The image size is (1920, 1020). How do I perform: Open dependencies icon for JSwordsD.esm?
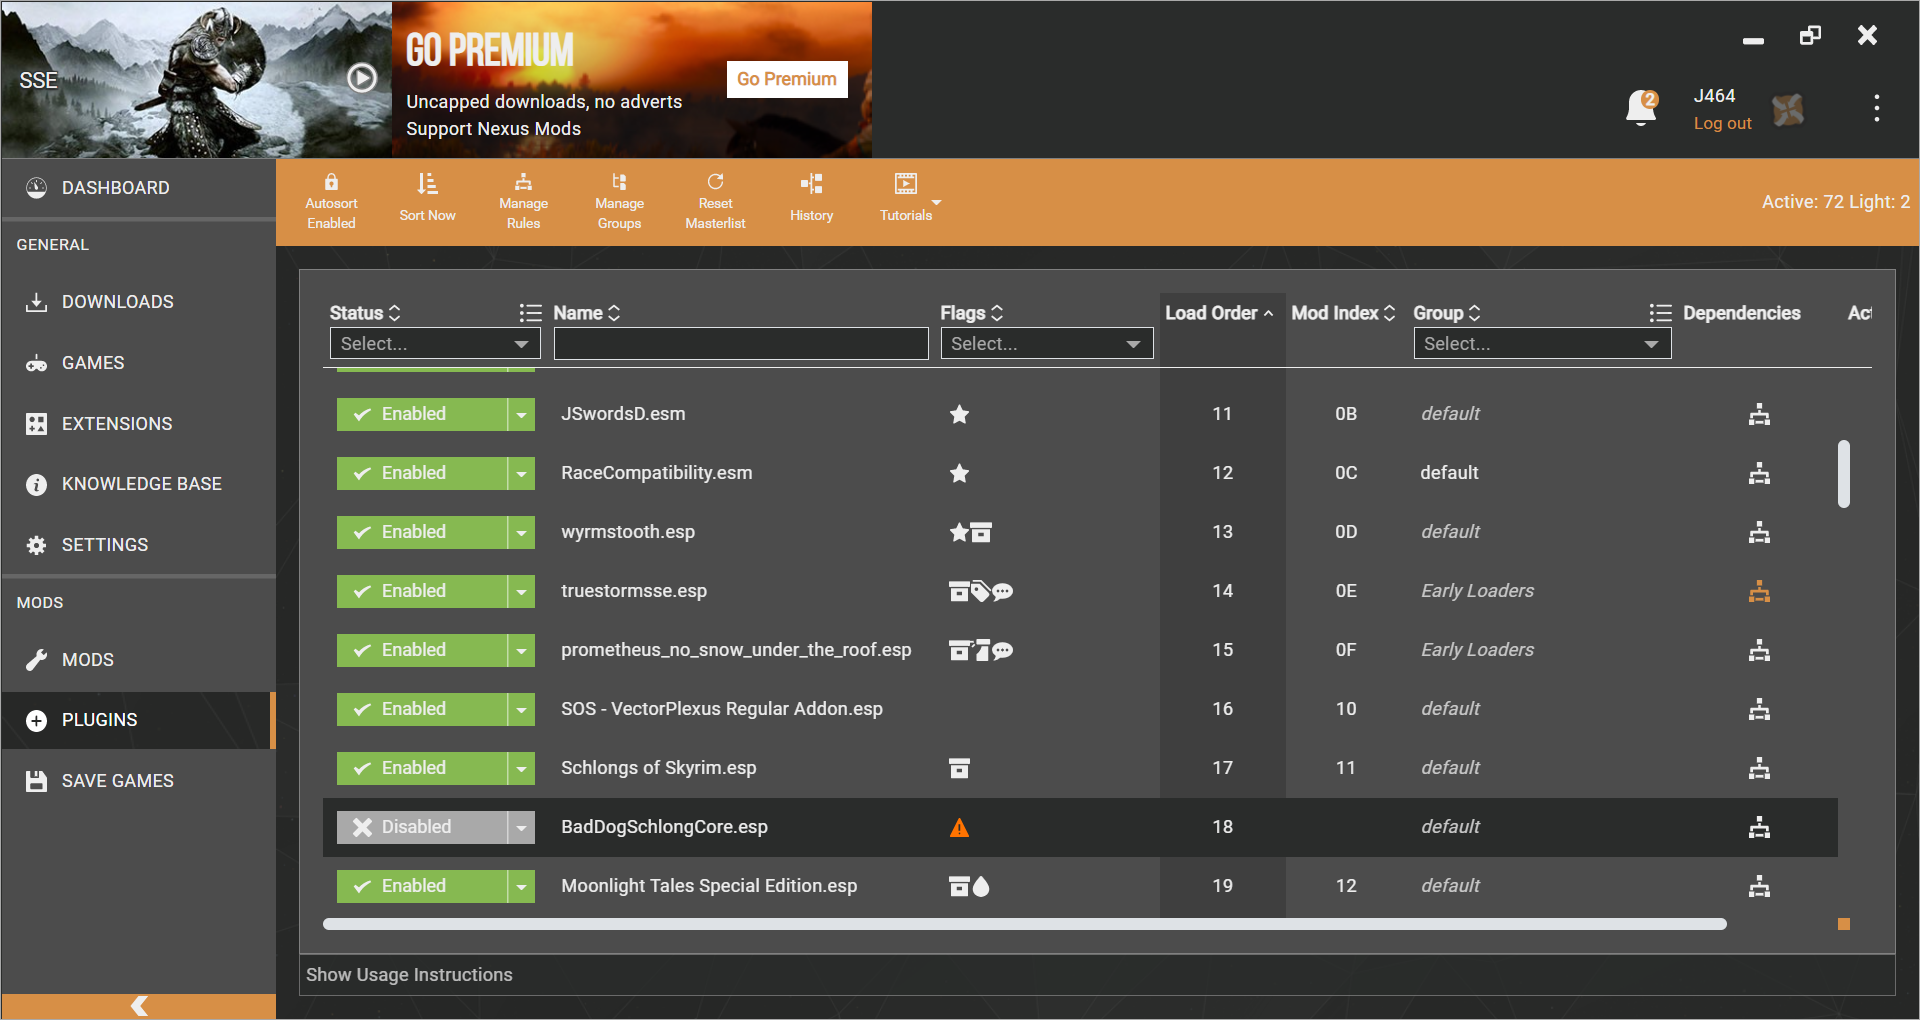[x=1759, y=414]
